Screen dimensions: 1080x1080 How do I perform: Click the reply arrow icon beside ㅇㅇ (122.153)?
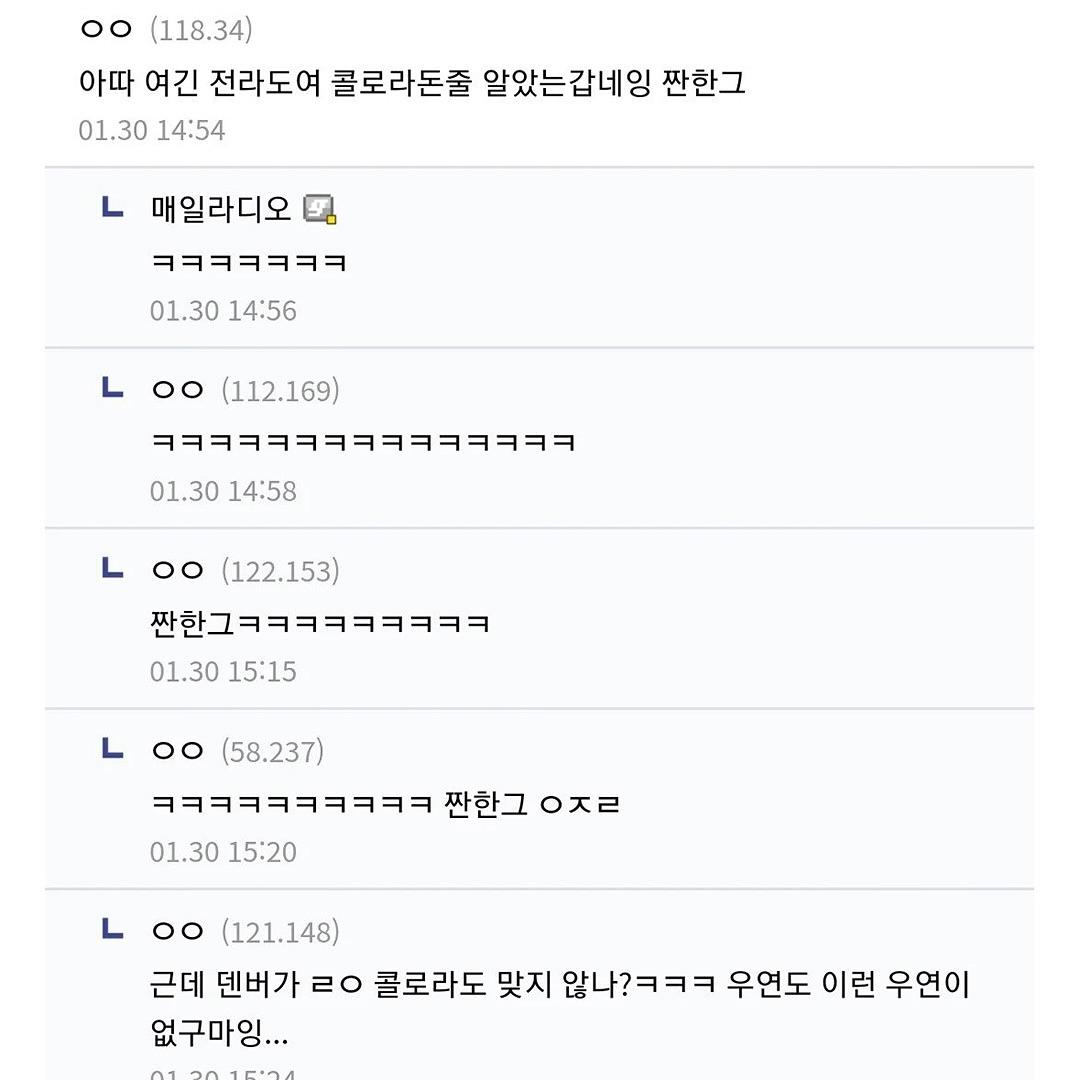[112, 568]
